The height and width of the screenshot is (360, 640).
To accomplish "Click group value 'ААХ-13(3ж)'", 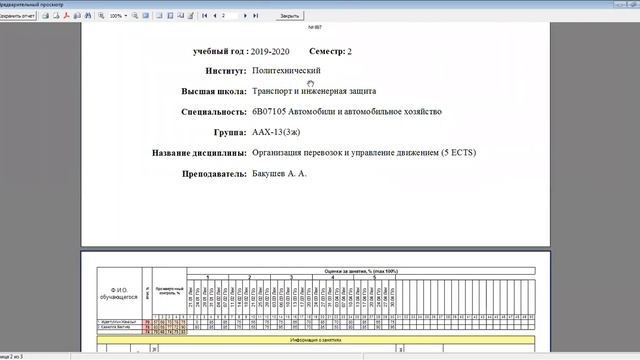I will pyautogui.click(x=276, y=132).
